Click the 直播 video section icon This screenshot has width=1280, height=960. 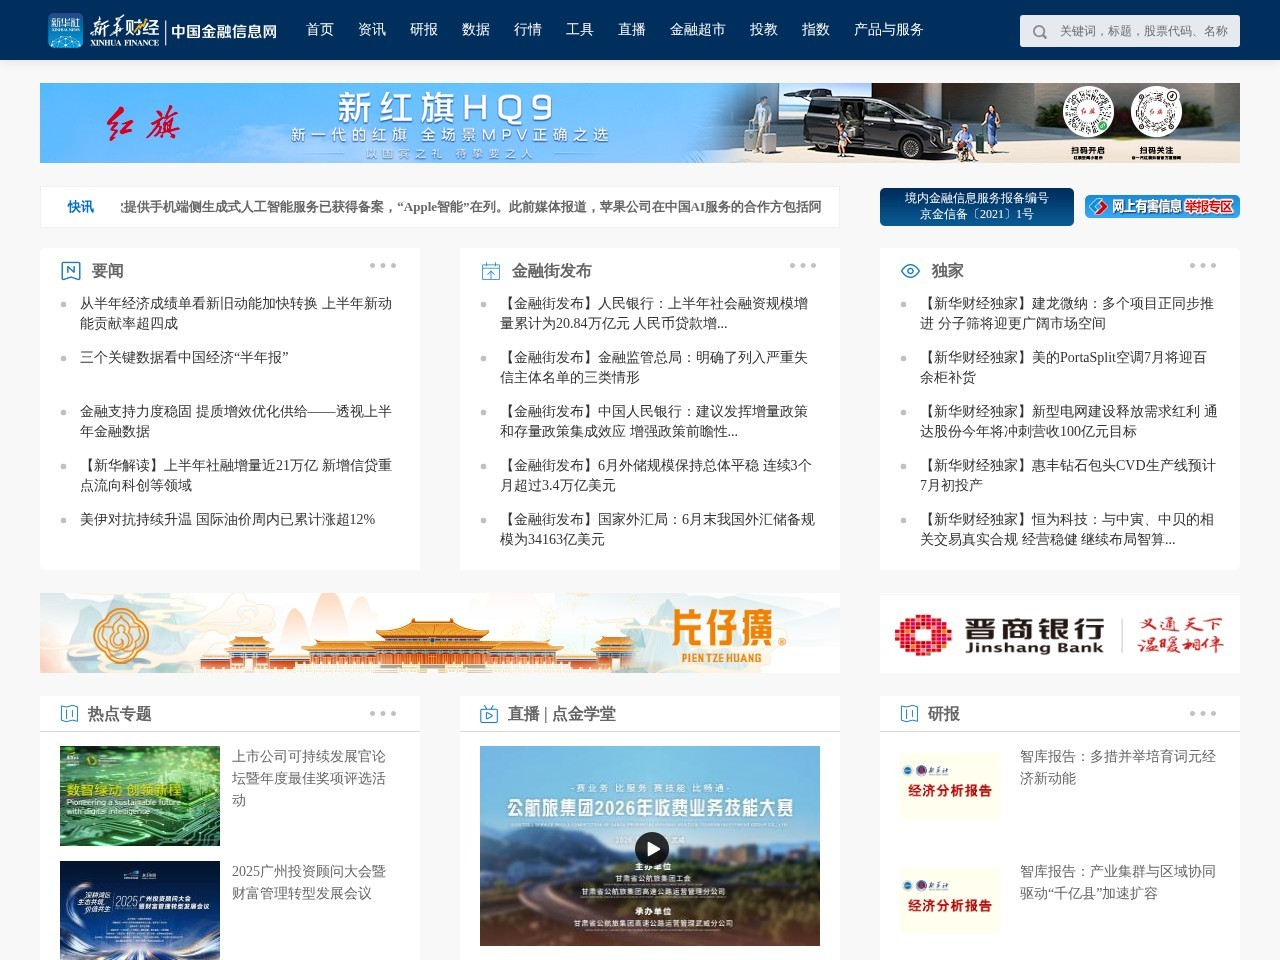489,714
